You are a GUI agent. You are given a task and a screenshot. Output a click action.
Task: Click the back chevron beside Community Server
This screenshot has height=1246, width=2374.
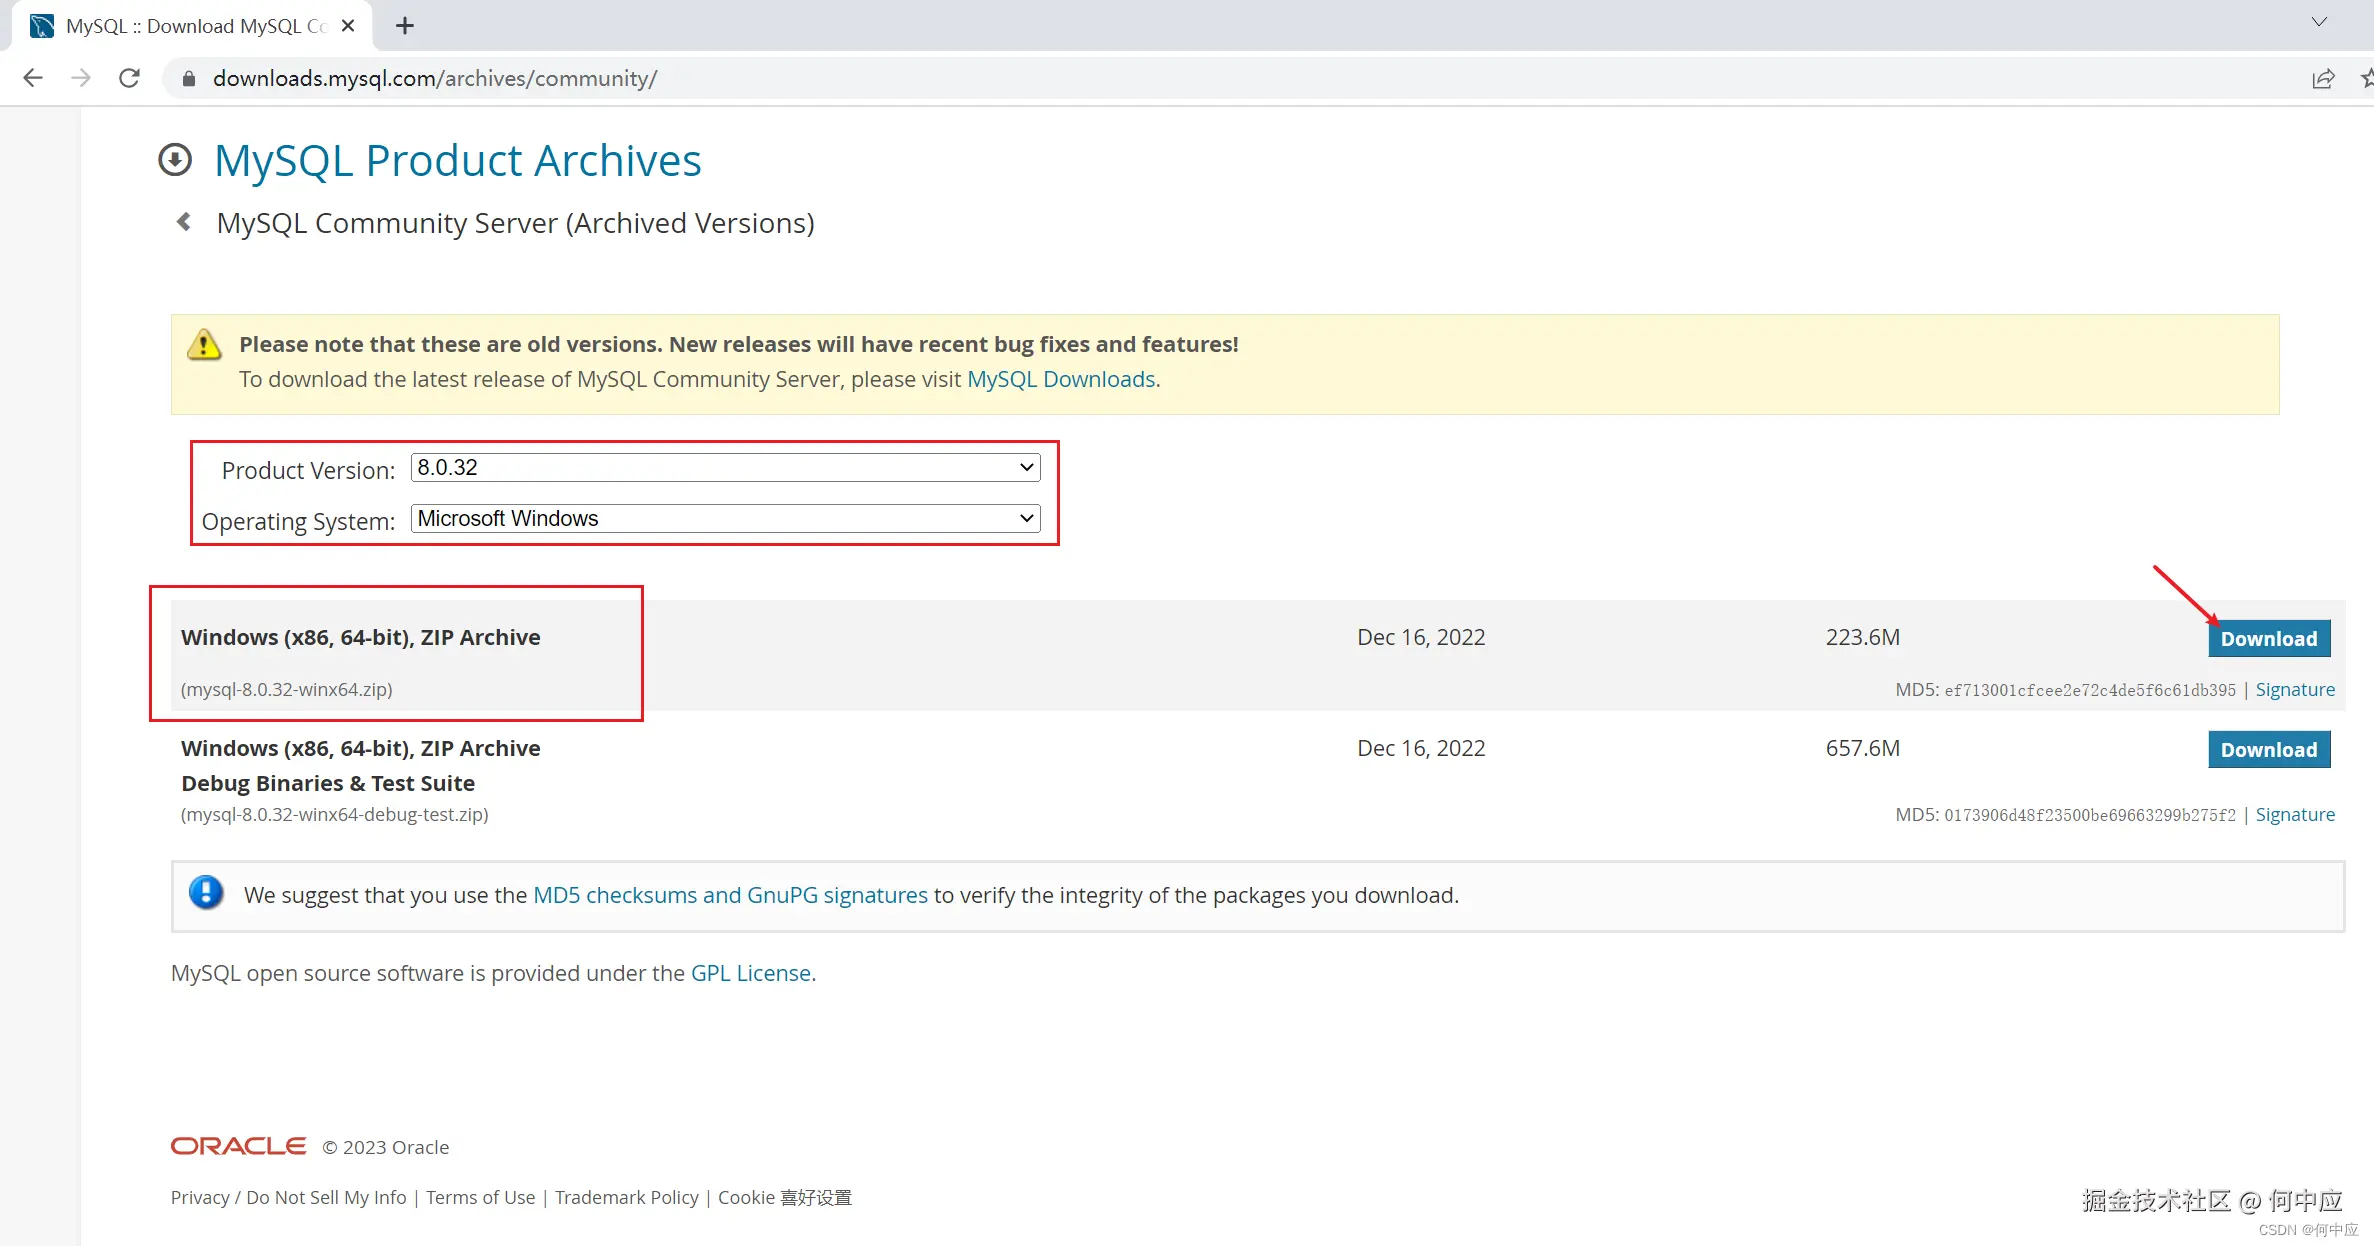184,222
